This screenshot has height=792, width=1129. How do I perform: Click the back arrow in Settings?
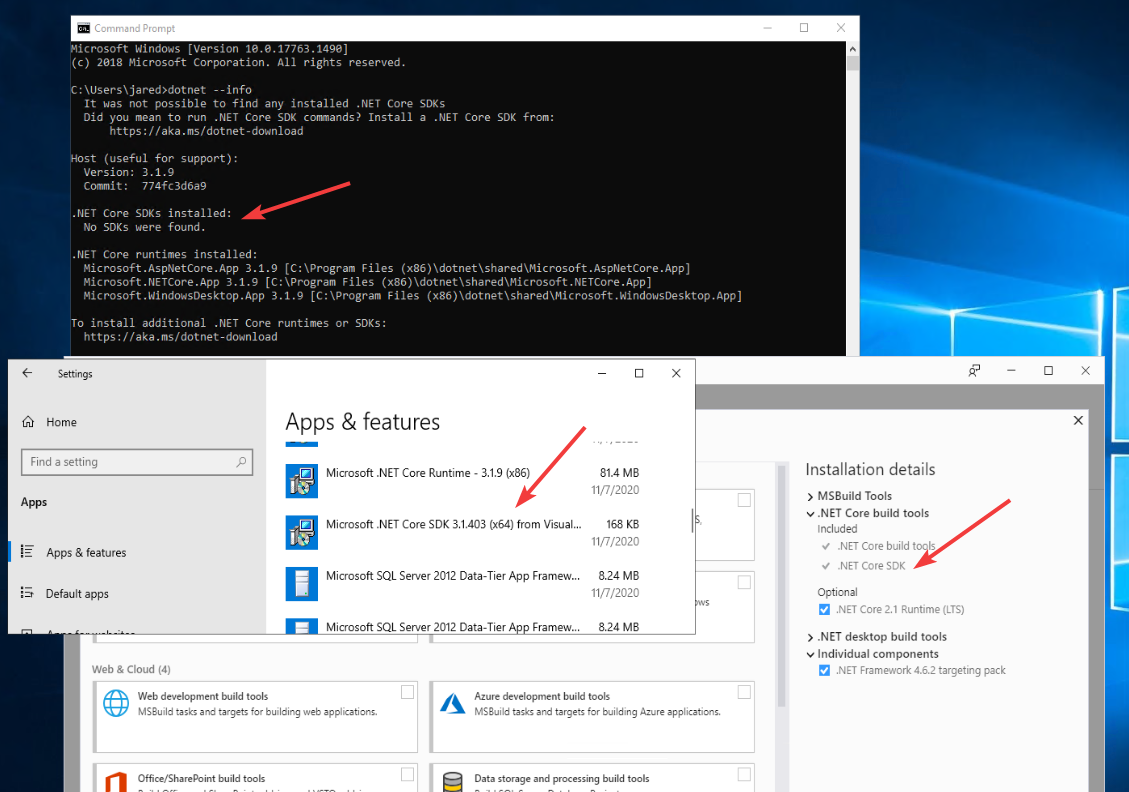27,373
